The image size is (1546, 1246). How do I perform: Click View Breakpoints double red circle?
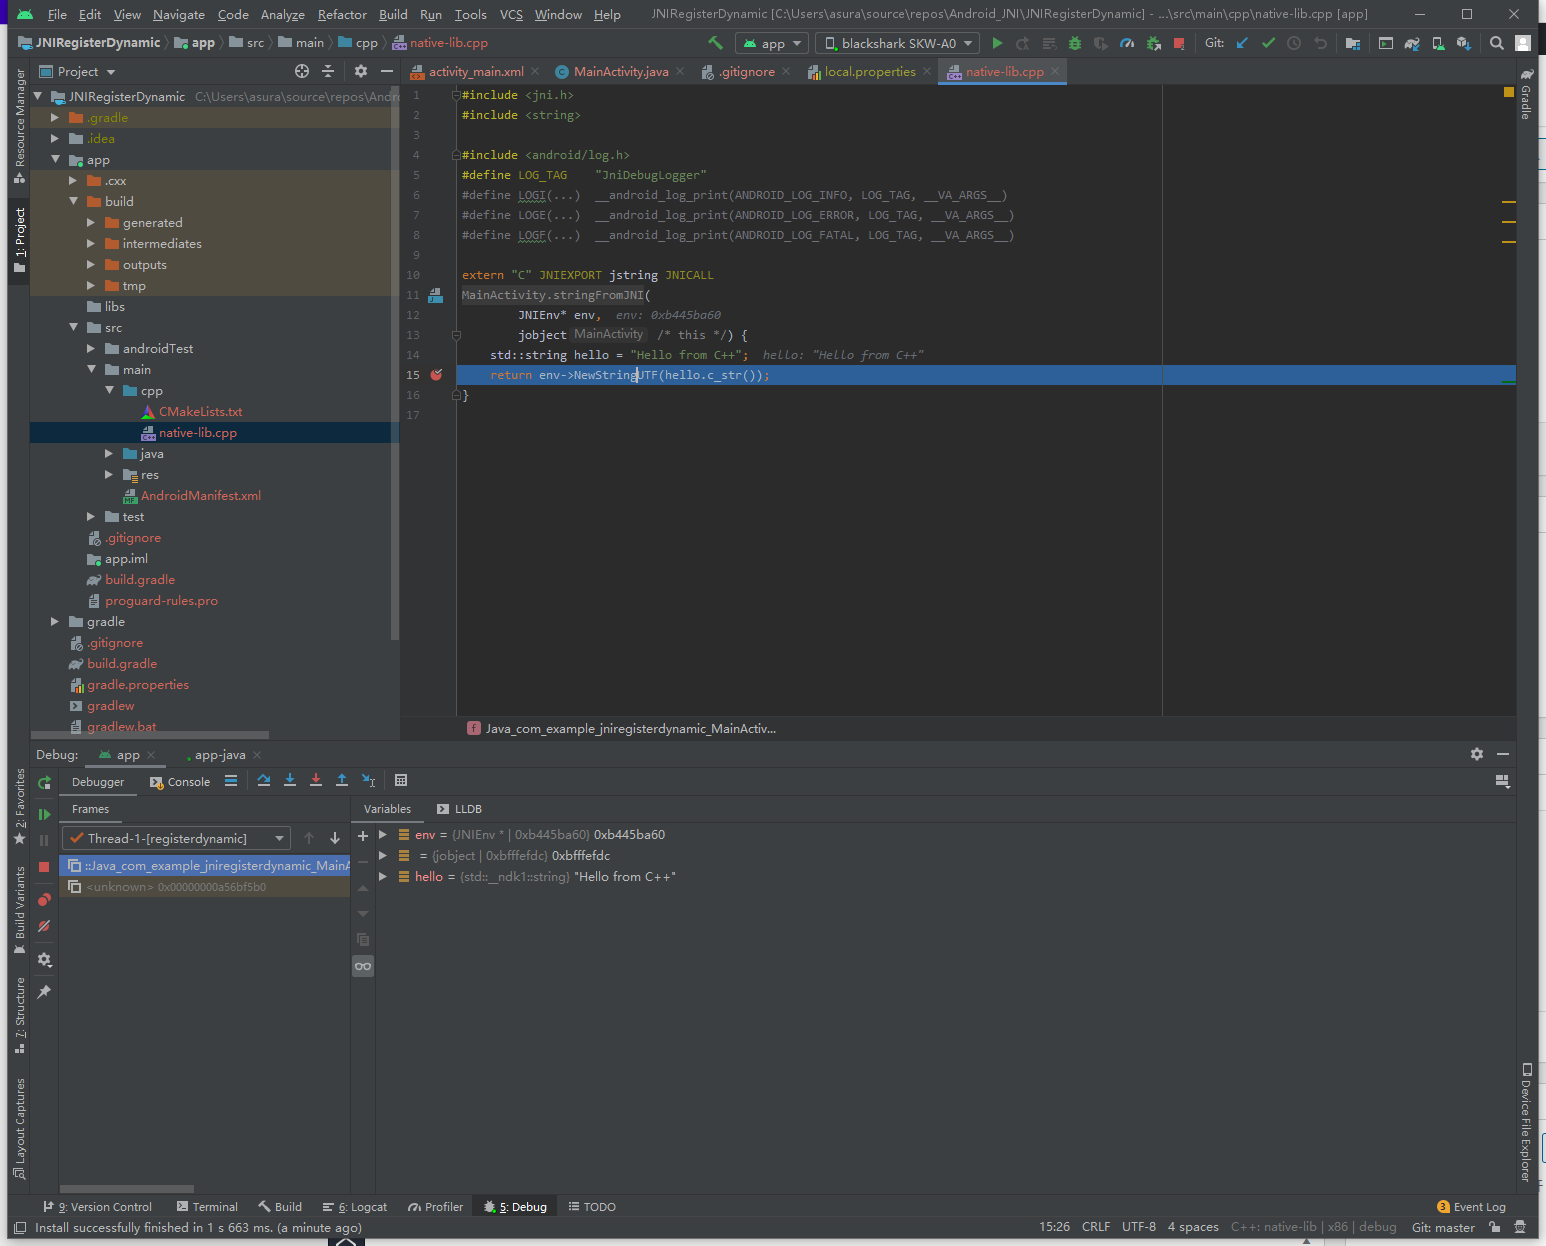coord(44,900)
